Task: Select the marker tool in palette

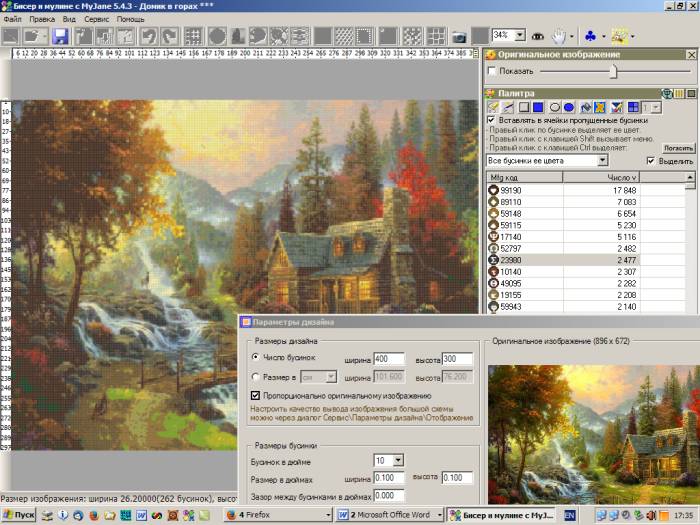Action: (493, 107)
